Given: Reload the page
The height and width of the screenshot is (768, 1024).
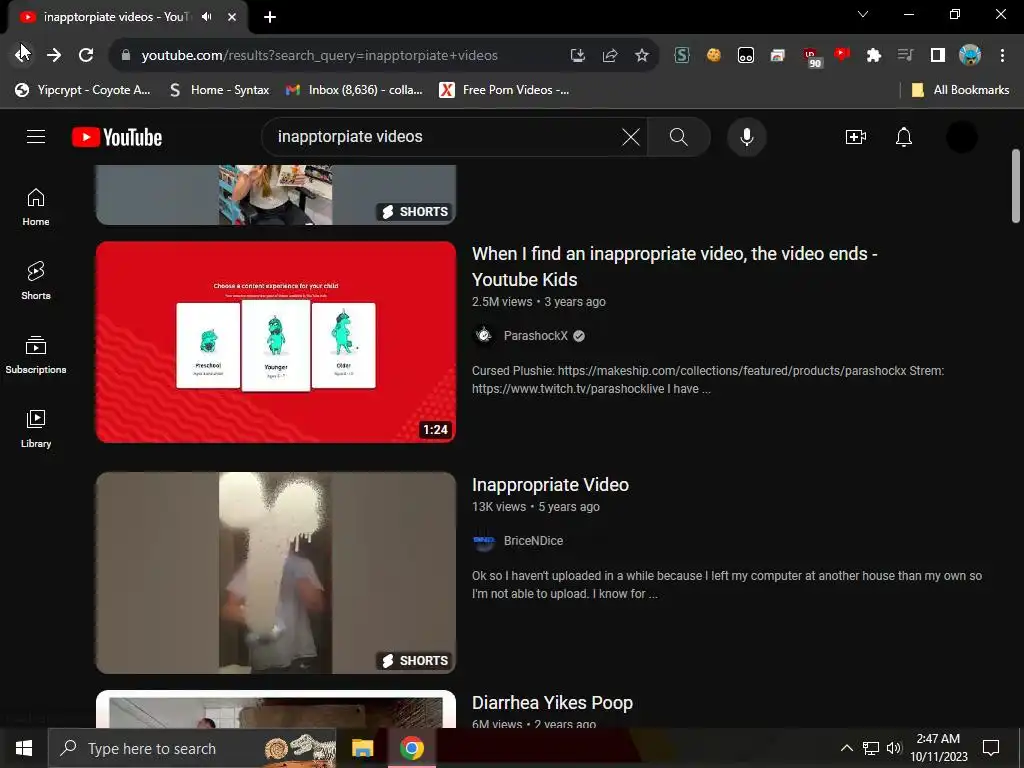Looking at the screenshot, I should click(x=86, y=55).
